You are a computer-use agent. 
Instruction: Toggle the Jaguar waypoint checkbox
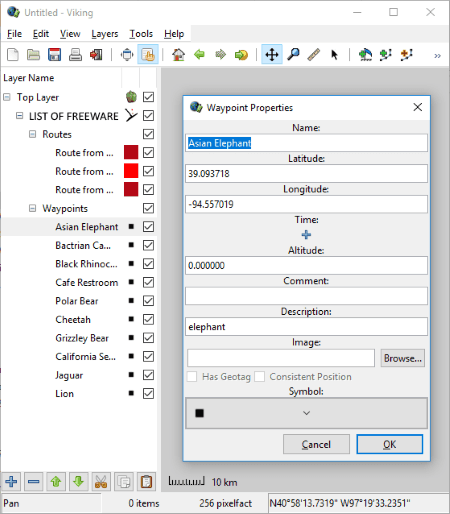pos(148,375)
